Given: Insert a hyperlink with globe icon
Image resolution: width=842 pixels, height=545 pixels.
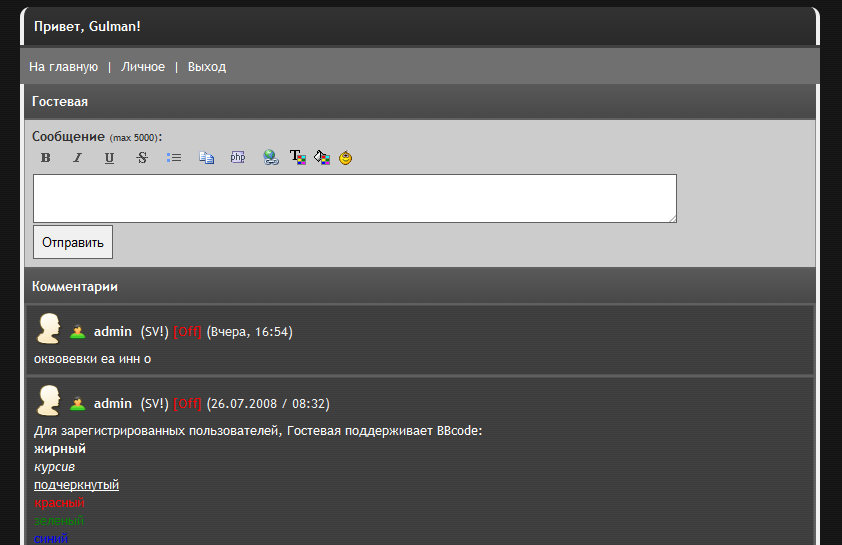Looking at the screenshot, I should (x=271, y=157).
